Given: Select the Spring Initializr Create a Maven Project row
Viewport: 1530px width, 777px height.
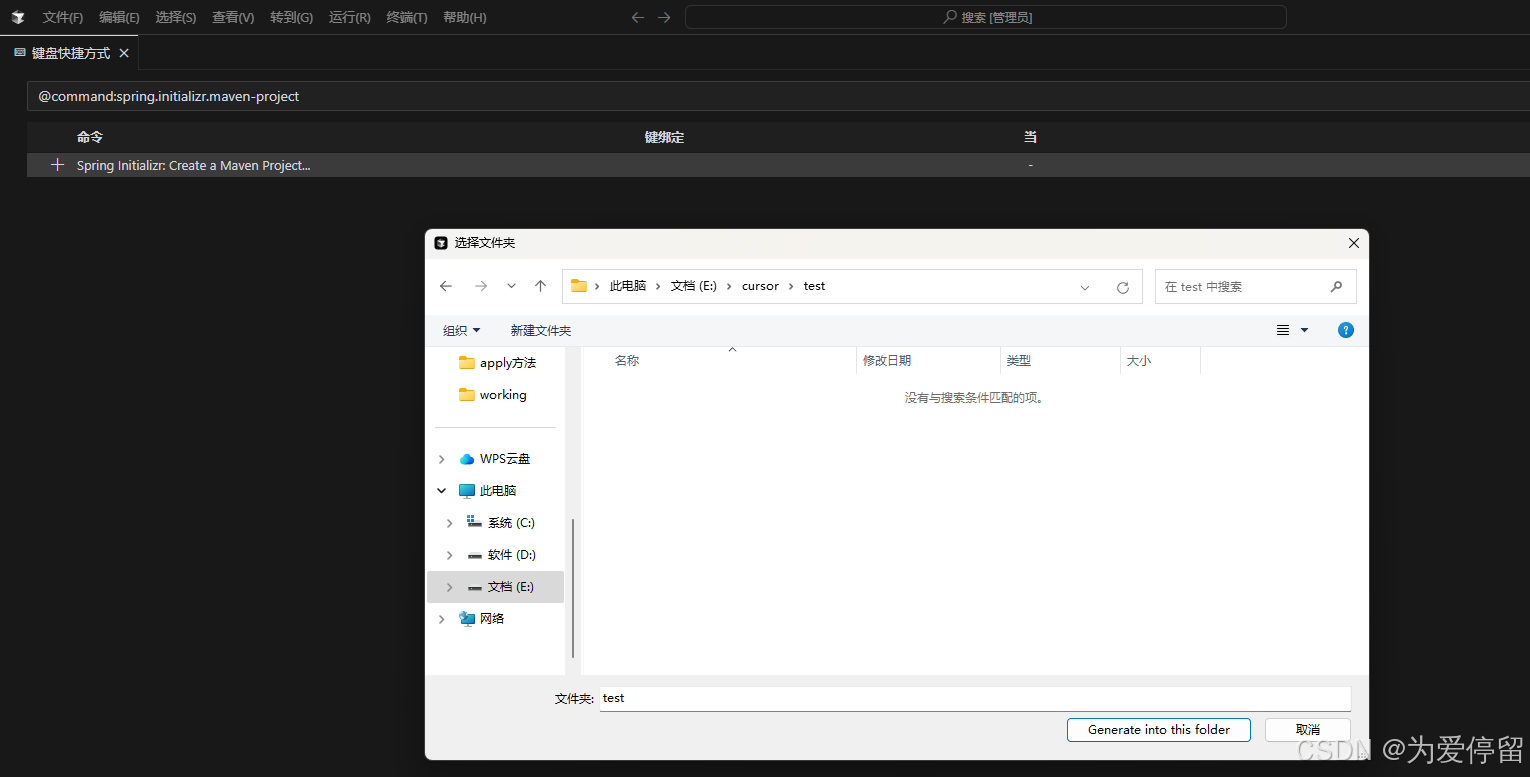Looking at the screenshot, I should [x=778, y=165].
